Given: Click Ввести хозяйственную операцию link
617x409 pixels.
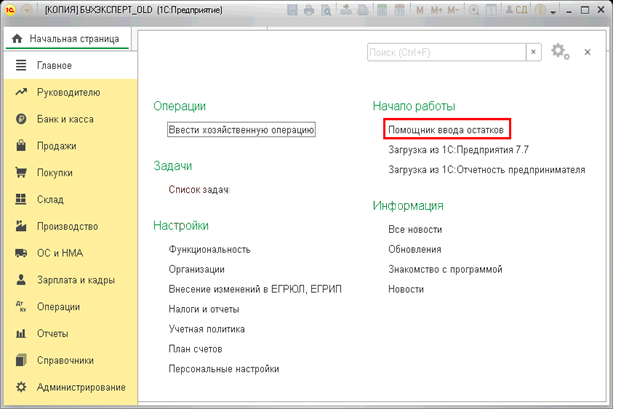Looking at the screenshot, I should pos(241,130).
